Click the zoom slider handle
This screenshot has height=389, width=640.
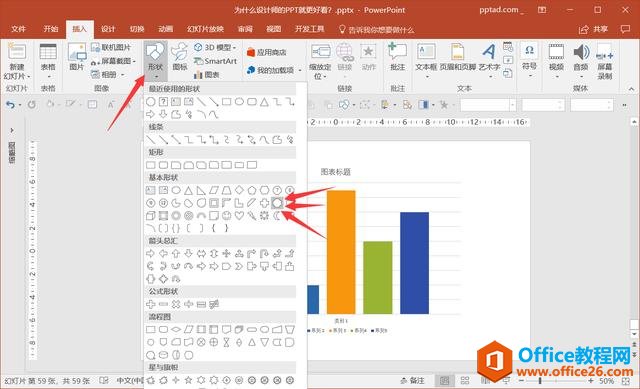click(540, 381)
